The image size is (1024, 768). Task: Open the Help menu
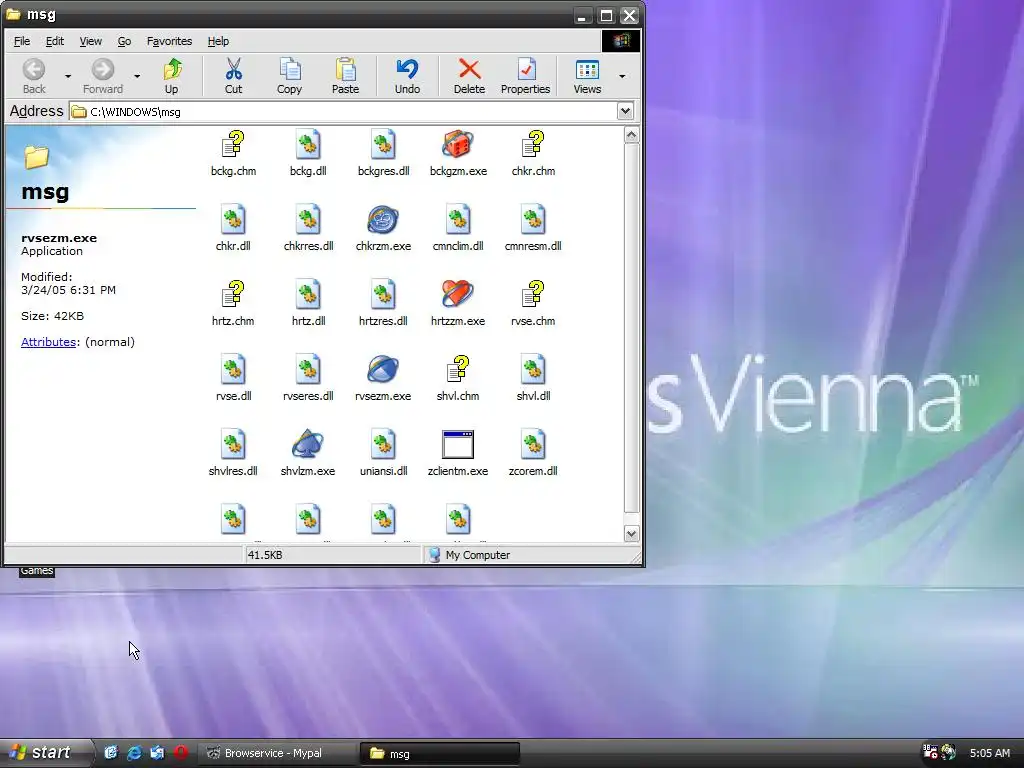pyautogui.click(x=218, y=41)
